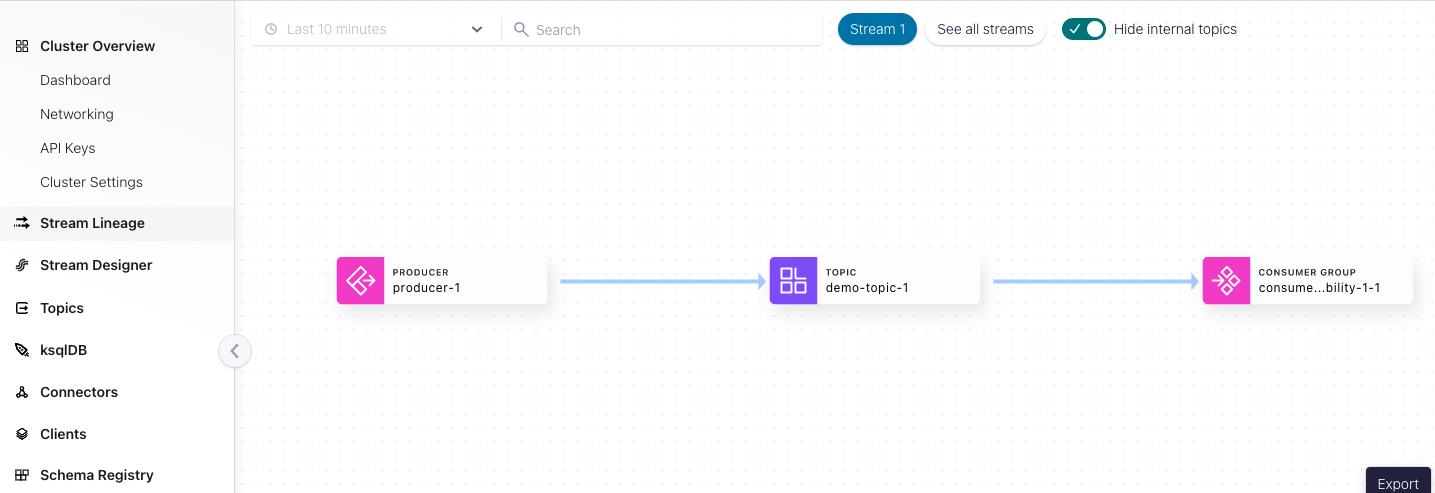This screenshot has width=1435, height=493.
Task: Collapse the left sidebar with chevron button
Action: 235,351
